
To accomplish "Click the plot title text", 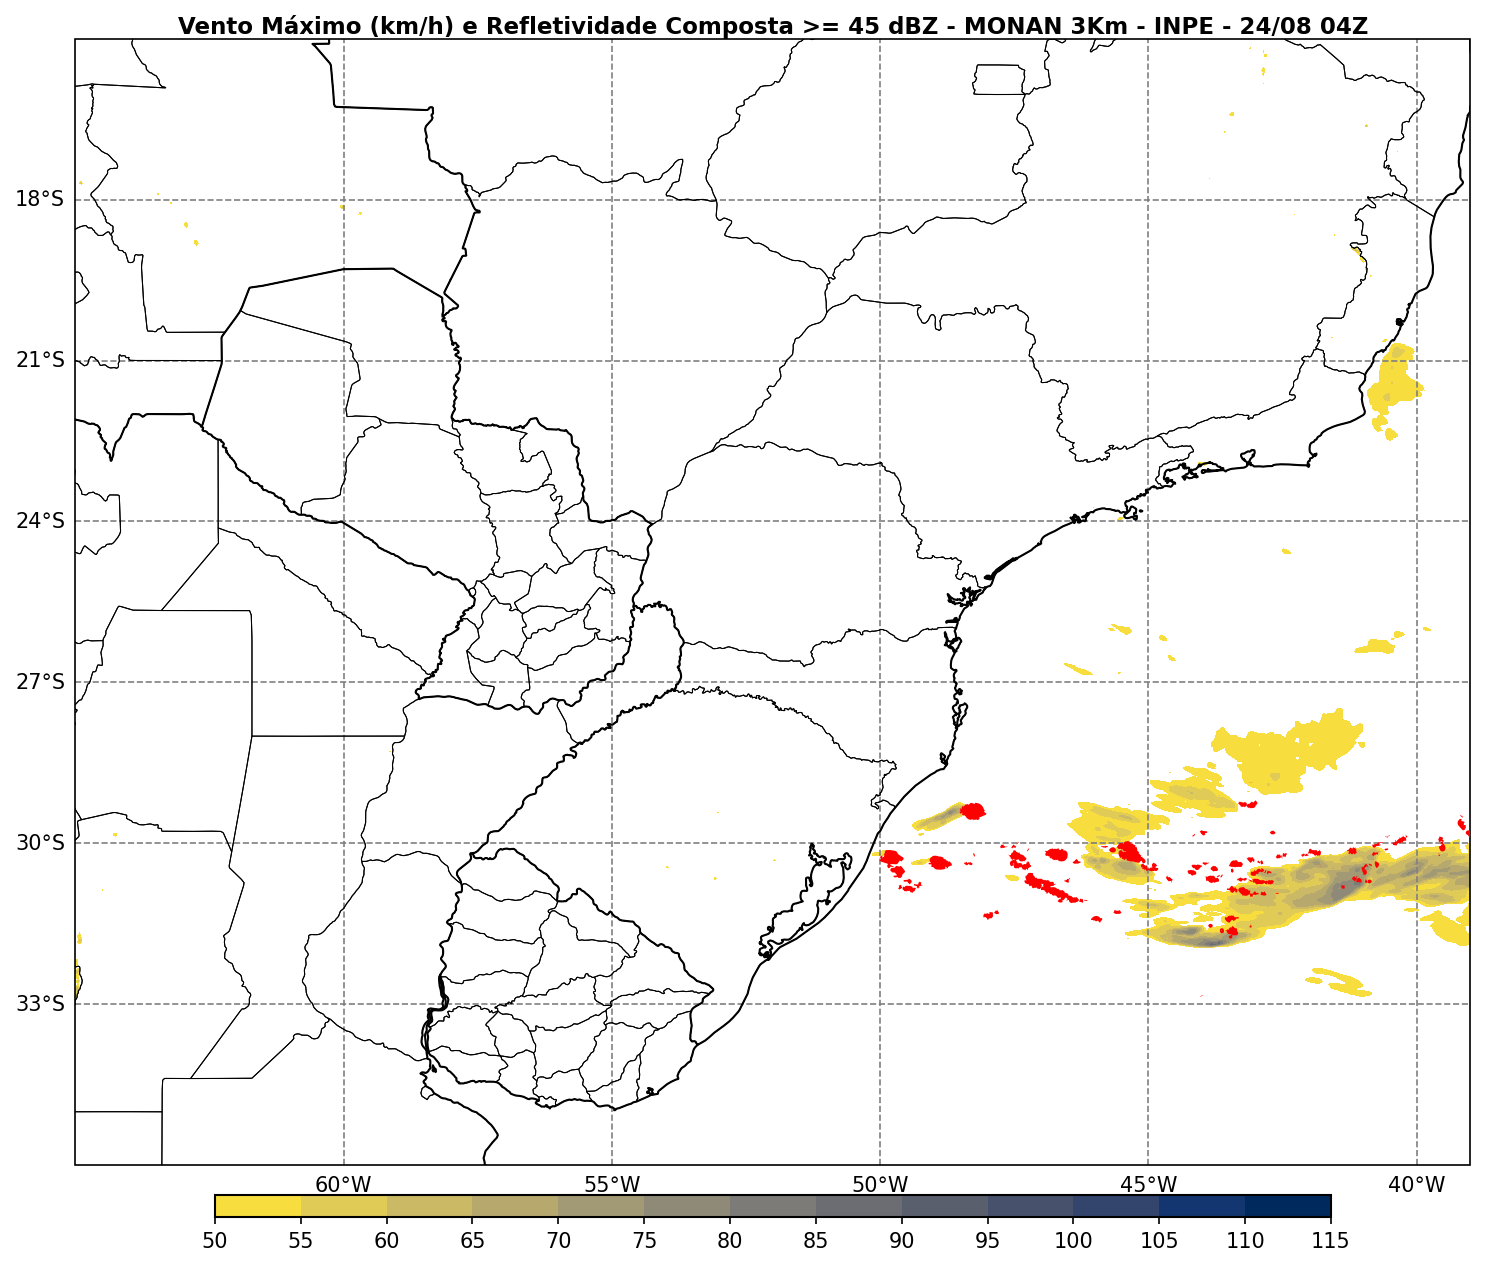I will [x=772, y=26].
